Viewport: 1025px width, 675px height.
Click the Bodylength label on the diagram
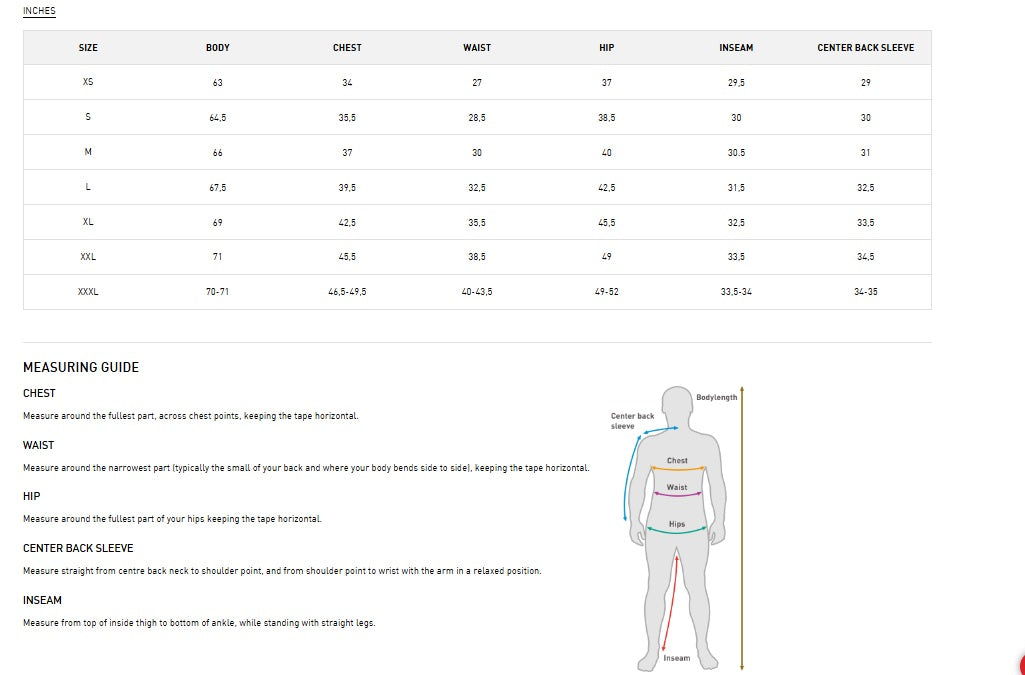tap(716, 397)
